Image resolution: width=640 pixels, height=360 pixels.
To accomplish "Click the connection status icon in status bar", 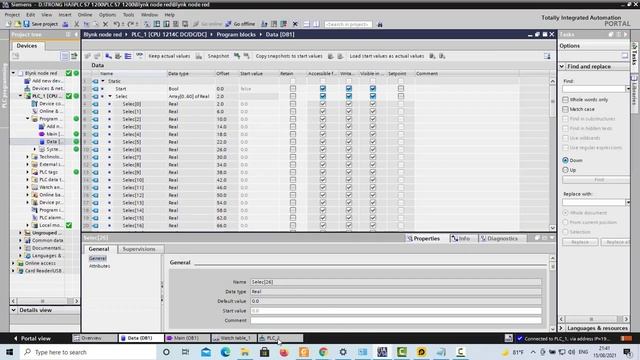I will pos(520,338).
